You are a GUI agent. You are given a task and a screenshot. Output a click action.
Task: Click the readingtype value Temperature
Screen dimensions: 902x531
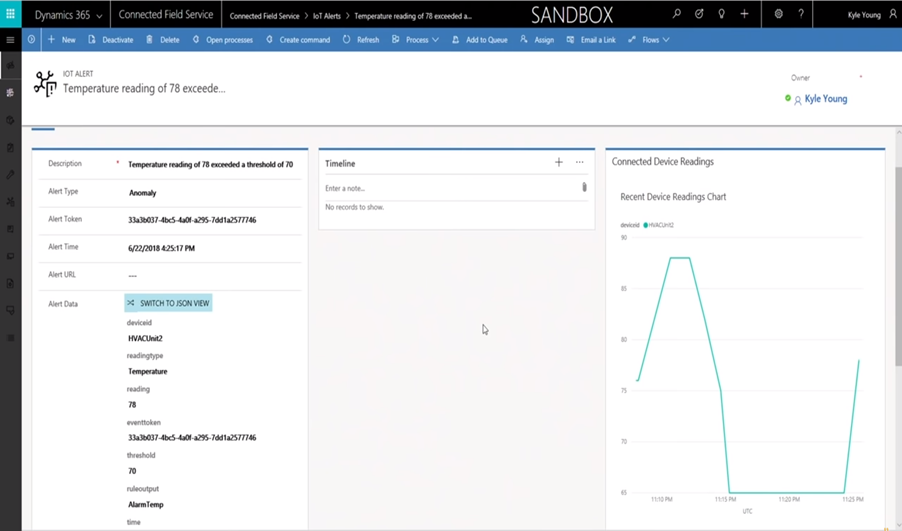pyautogui.click(x=147, y=372)
